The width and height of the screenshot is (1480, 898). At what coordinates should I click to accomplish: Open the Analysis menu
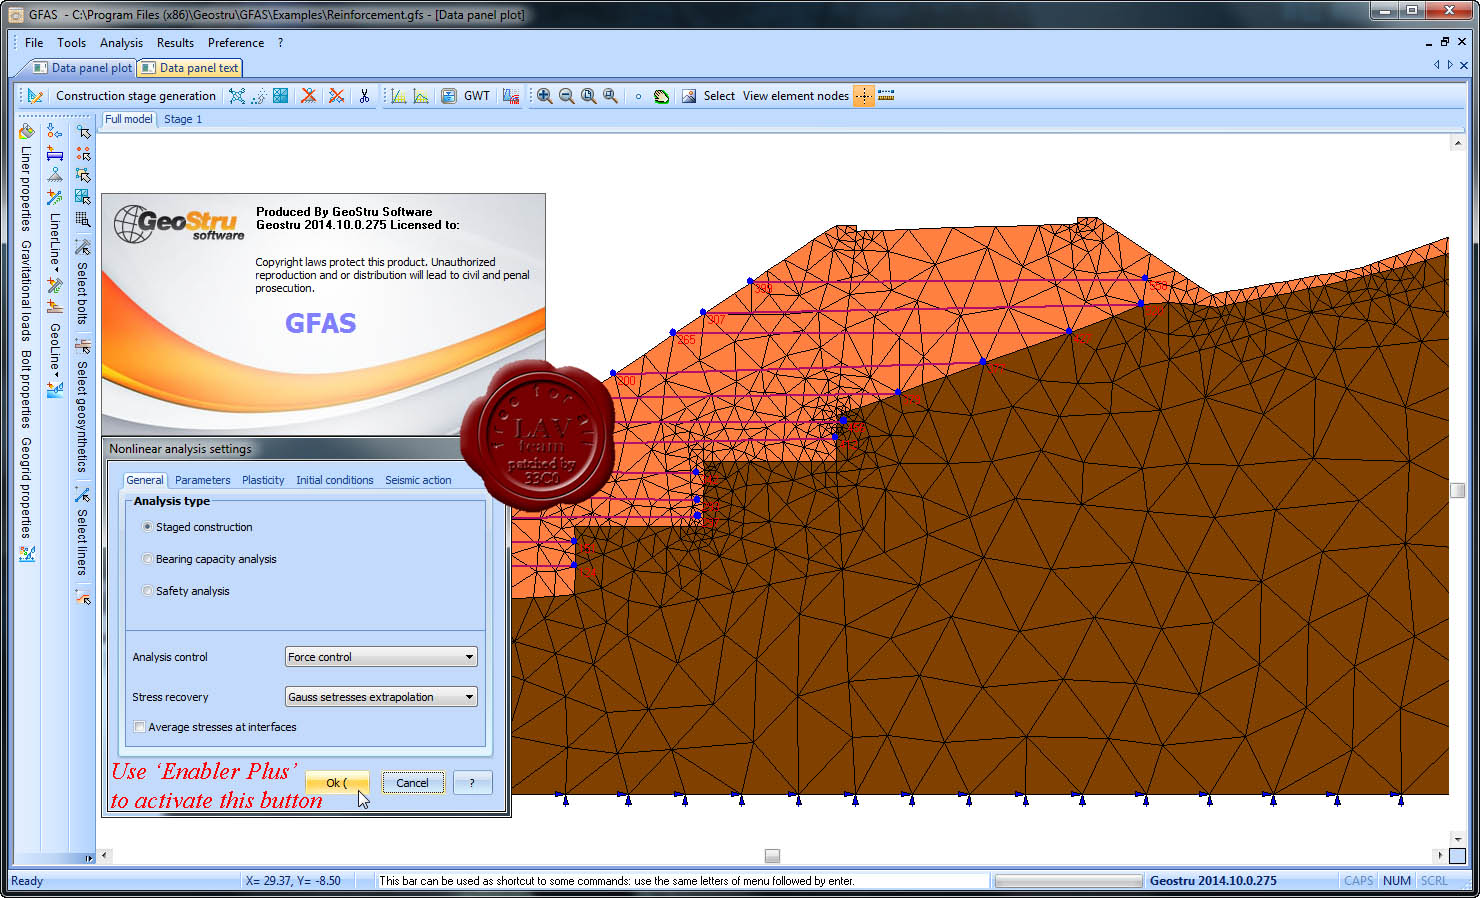(x=121, y=43)
